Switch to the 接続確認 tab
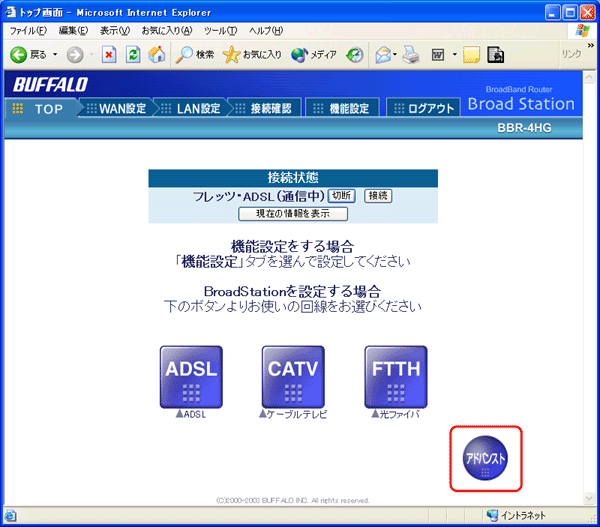 click(x=265, y=109)
